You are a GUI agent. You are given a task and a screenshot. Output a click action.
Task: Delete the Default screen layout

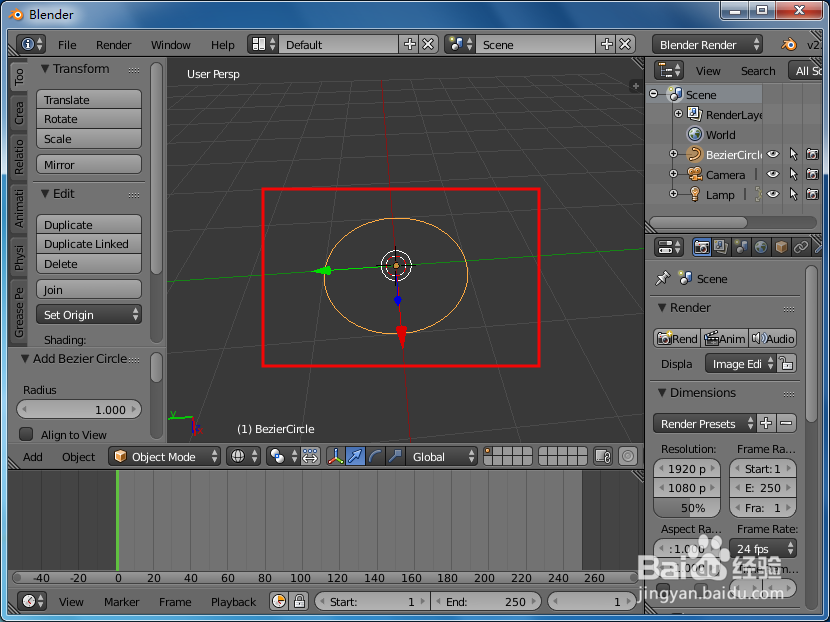click(428, 44)
